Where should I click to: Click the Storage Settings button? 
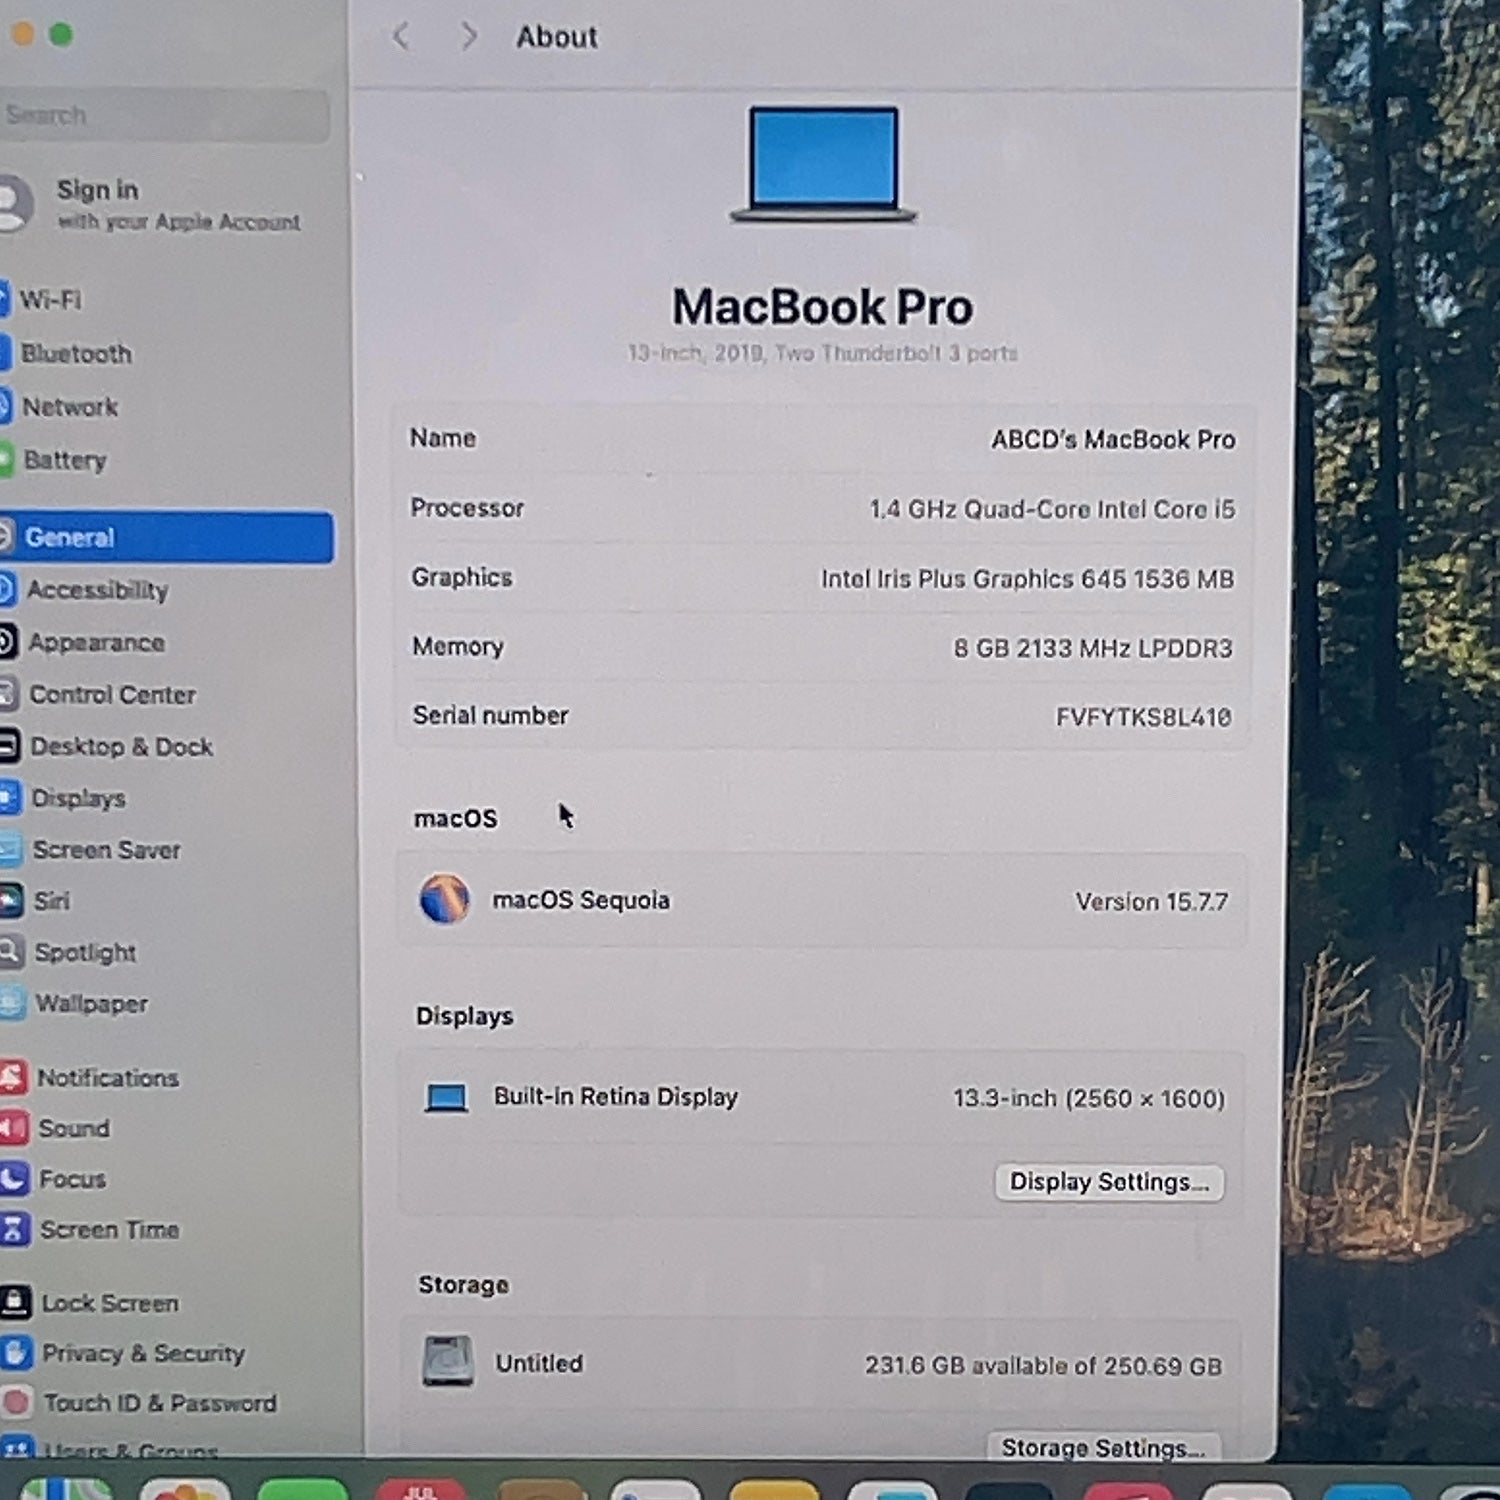[1103, 1446]
